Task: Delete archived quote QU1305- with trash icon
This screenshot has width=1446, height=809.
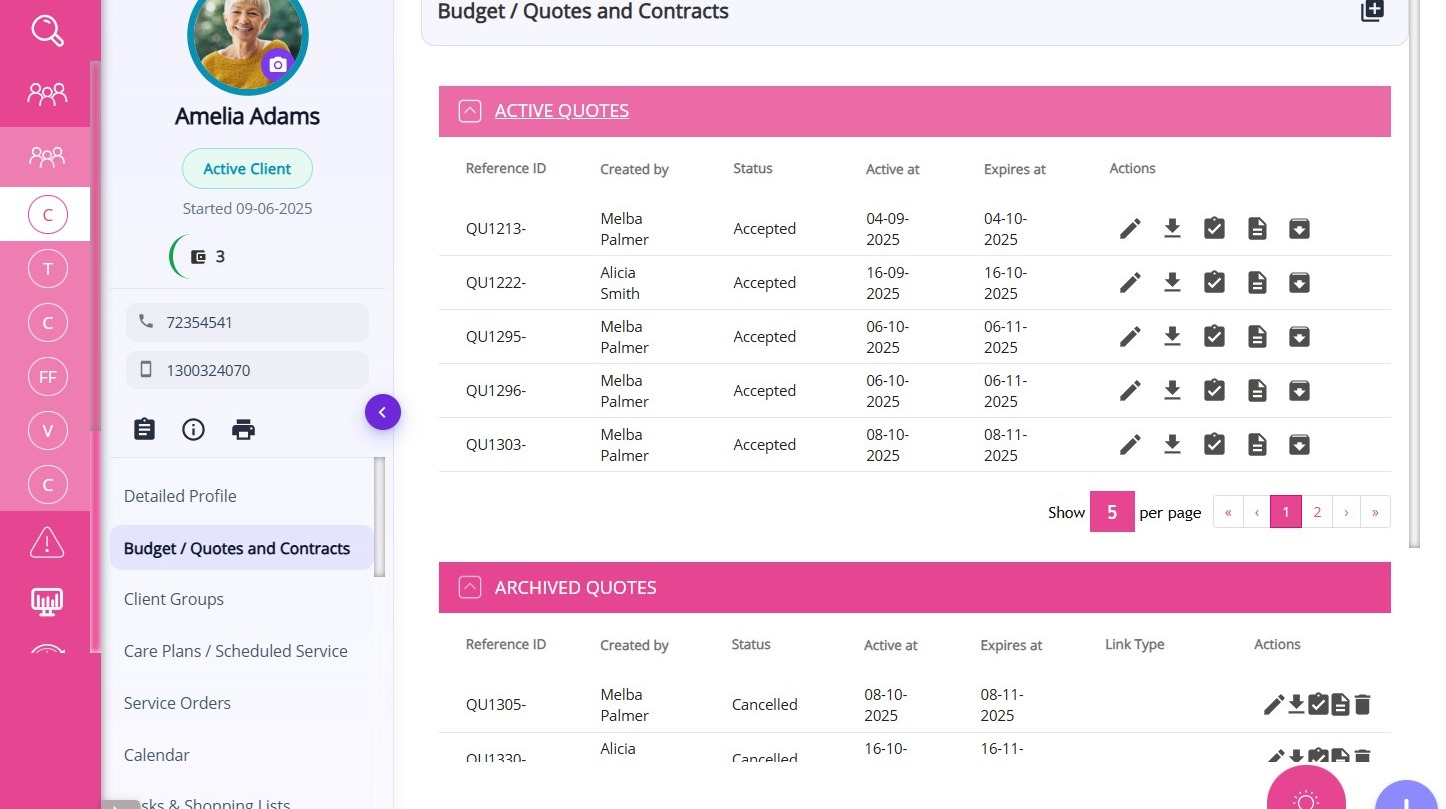Action: 1362,705
